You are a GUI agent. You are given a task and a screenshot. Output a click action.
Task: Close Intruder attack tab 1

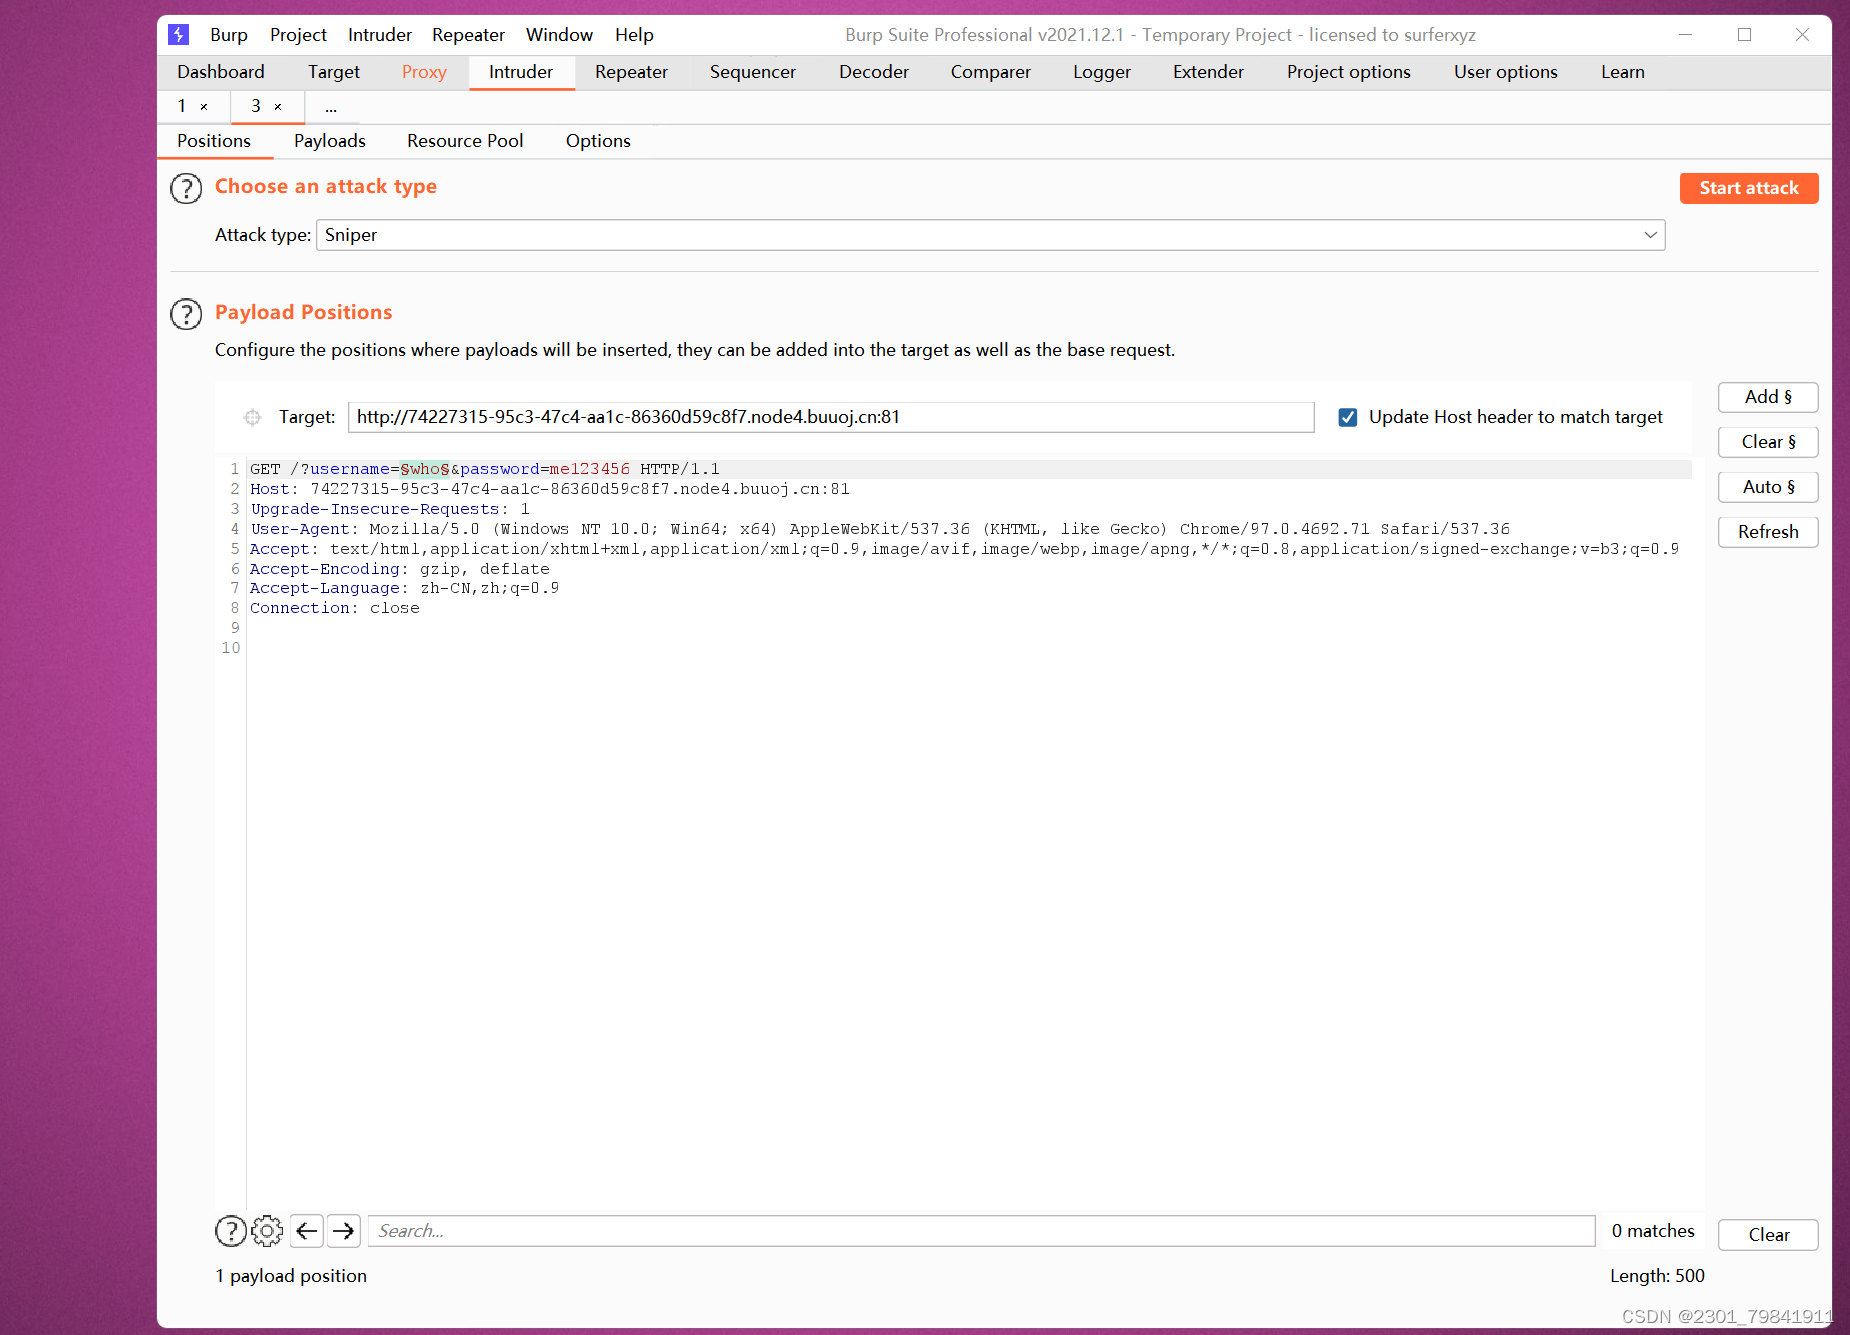(203, 106)
